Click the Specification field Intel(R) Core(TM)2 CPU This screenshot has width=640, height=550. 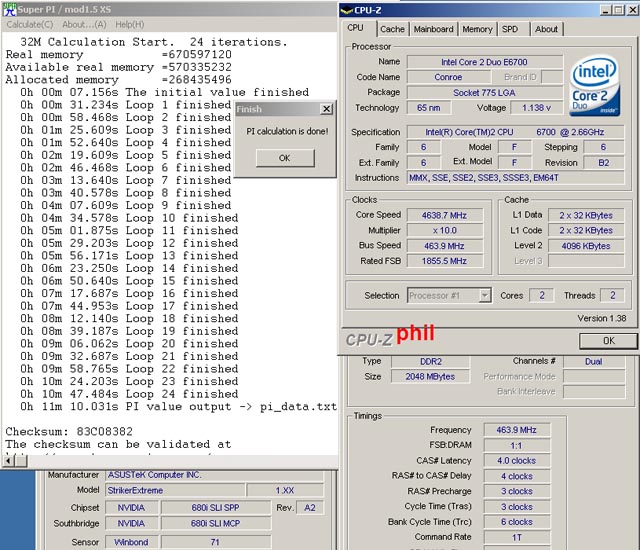(x=515, y=132)
